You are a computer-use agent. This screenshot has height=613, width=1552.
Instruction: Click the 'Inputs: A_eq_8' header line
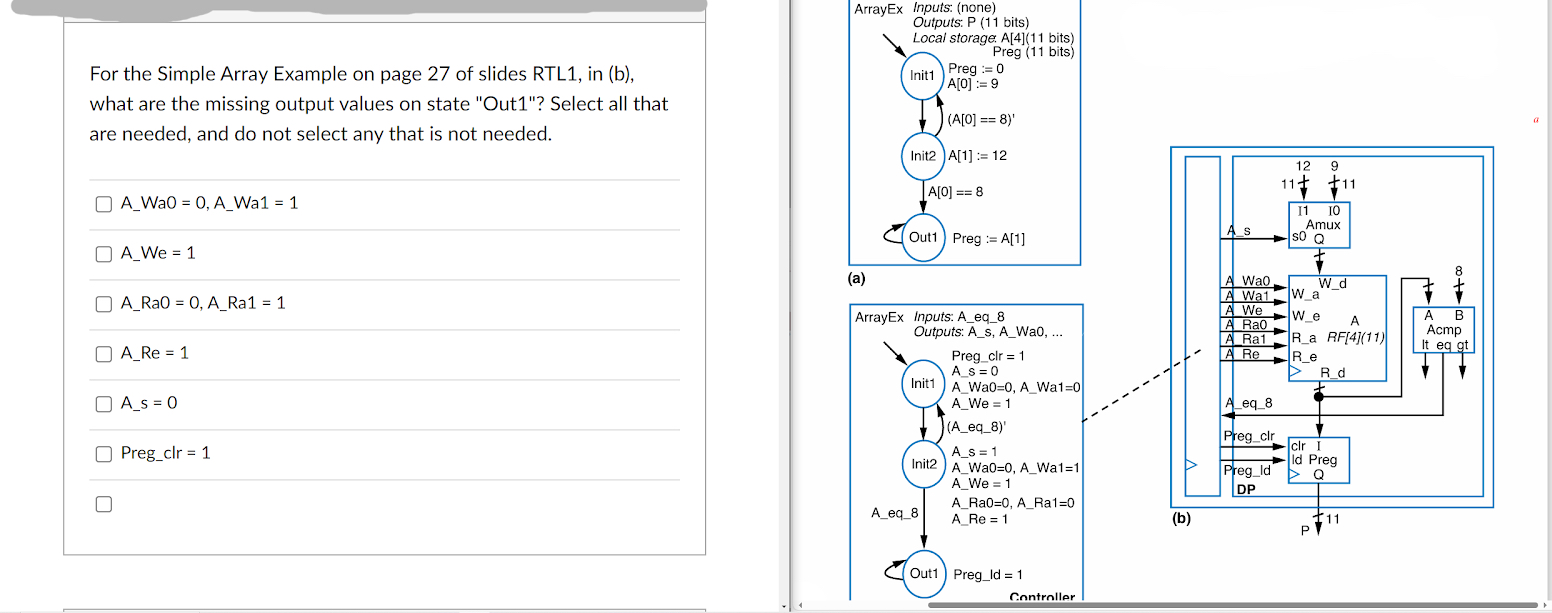click(959, 317)
